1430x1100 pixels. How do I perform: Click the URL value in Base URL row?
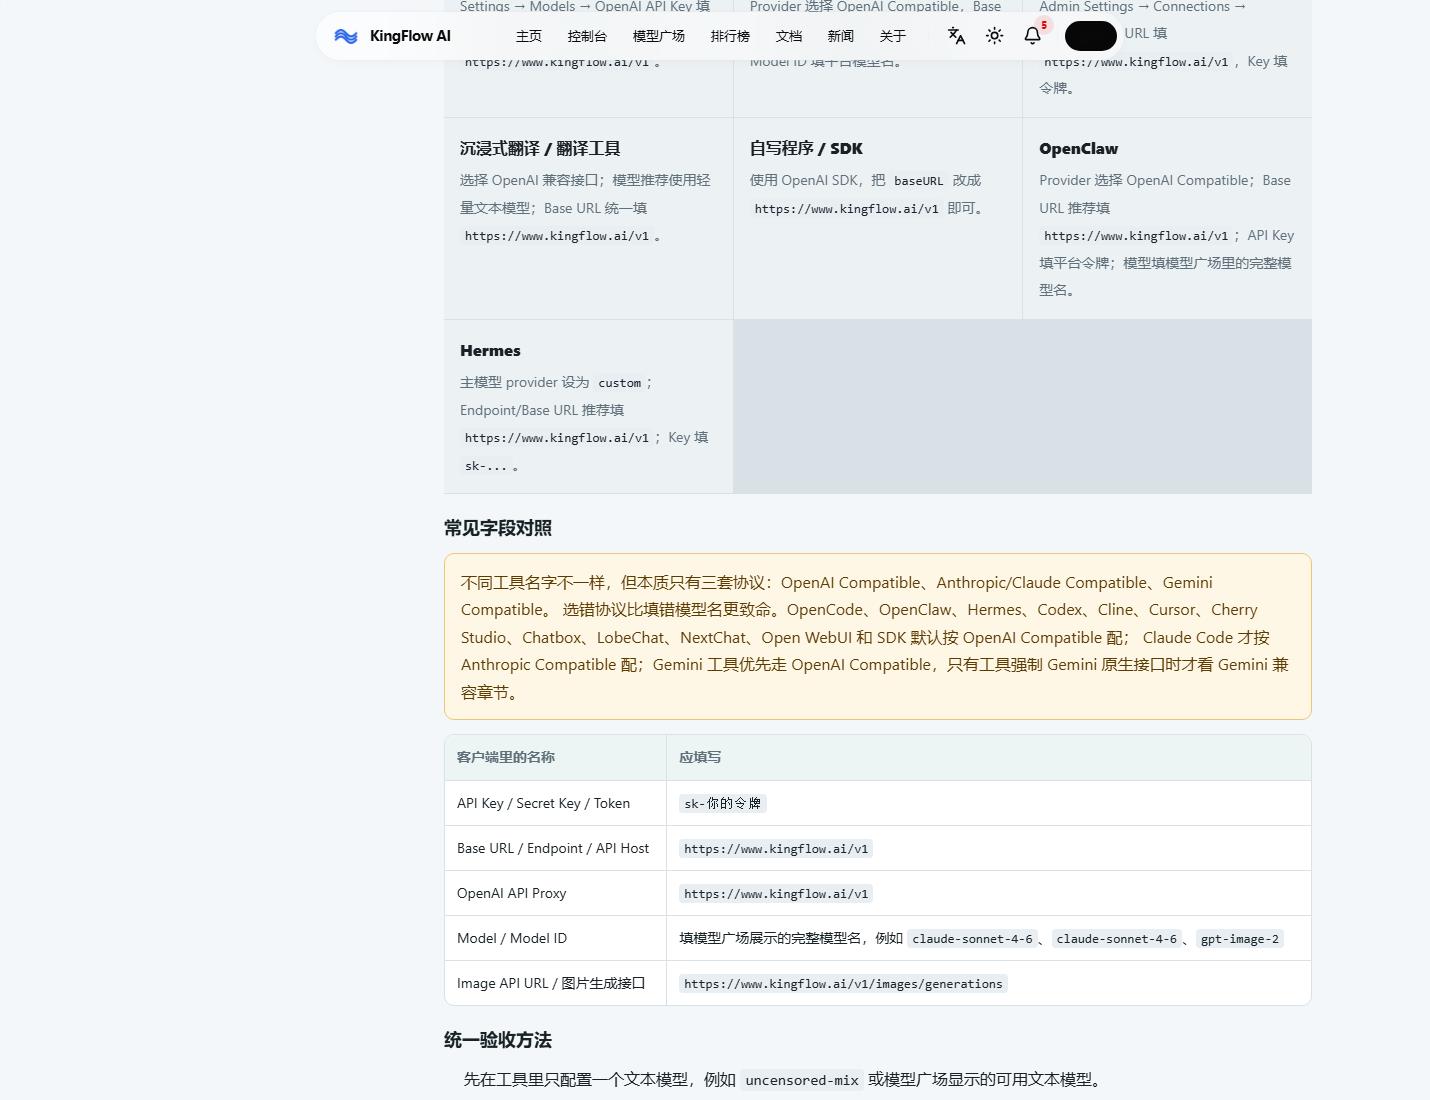776,849
